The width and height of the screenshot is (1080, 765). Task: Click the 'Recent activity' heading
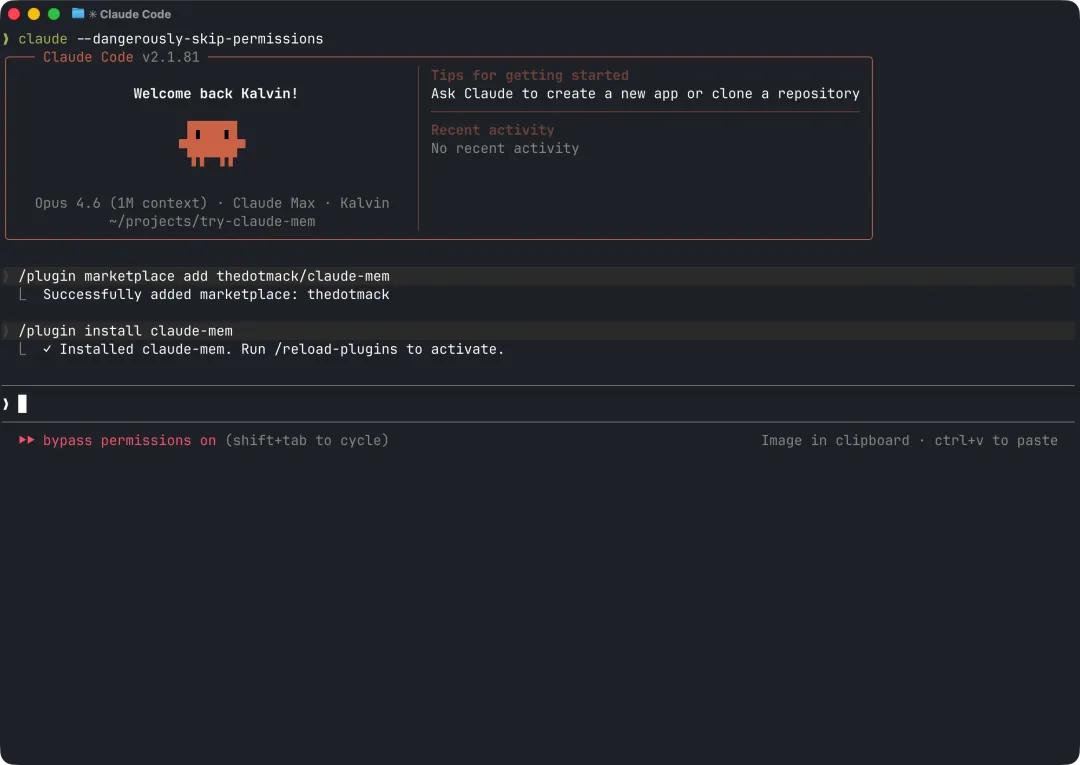(492, 129)
